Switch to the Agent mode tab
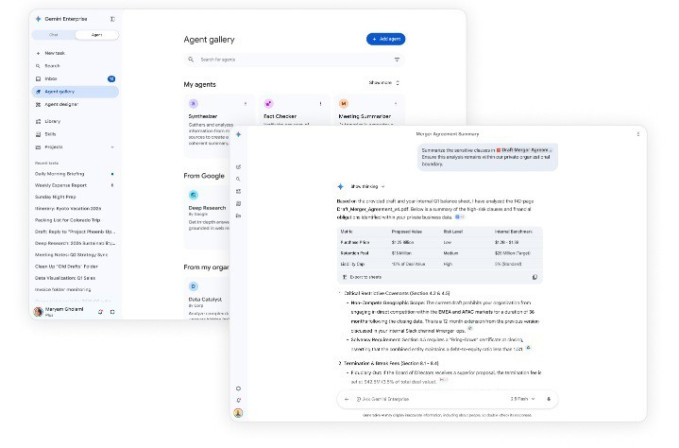 97,35
